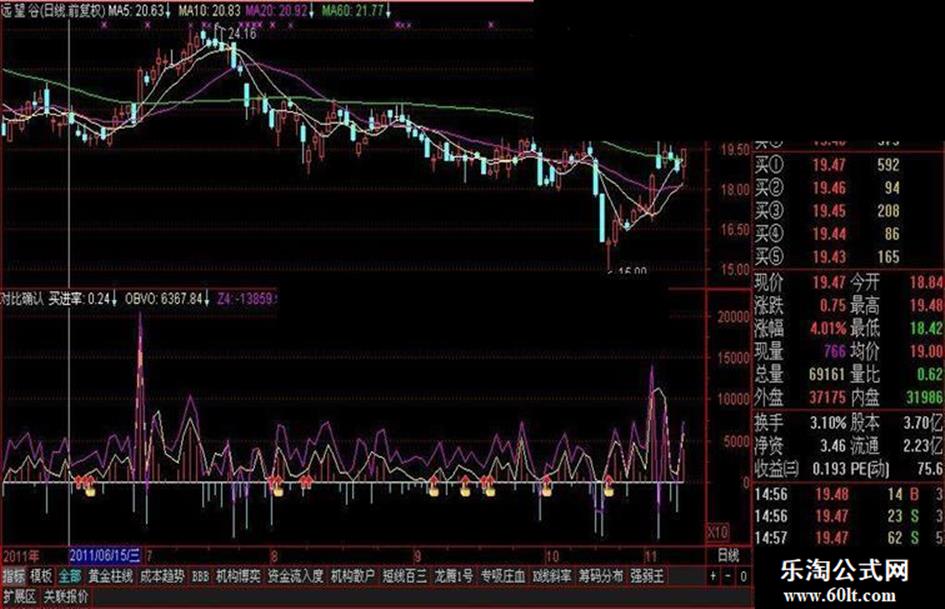Open the BBB indicator tab
Screen dimensions: 945x609
coord(199,576)
